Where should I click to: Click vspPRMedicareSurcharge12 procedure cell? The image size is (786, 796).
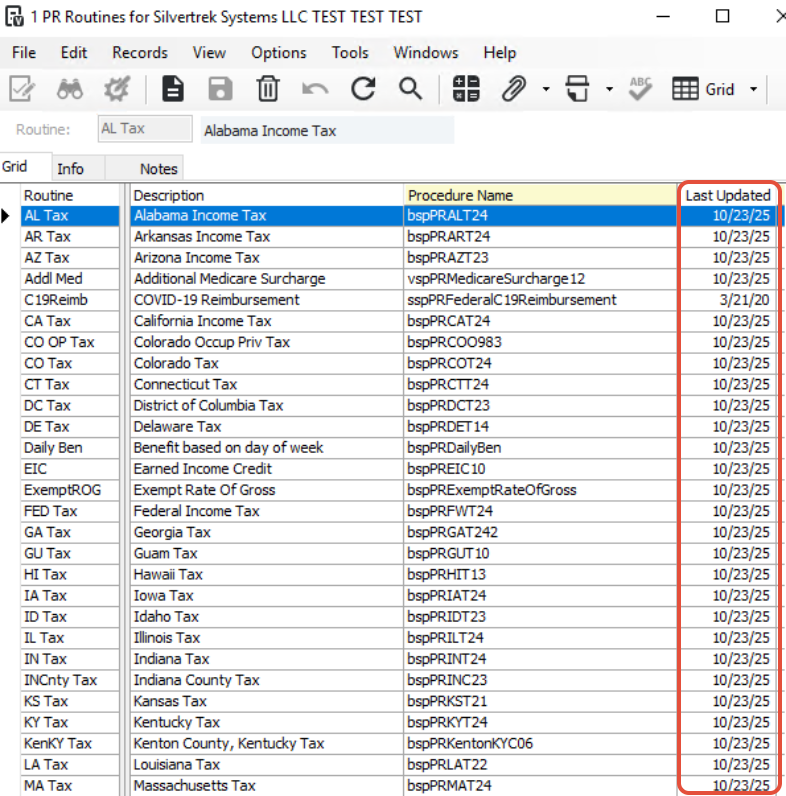coord(540,279)
